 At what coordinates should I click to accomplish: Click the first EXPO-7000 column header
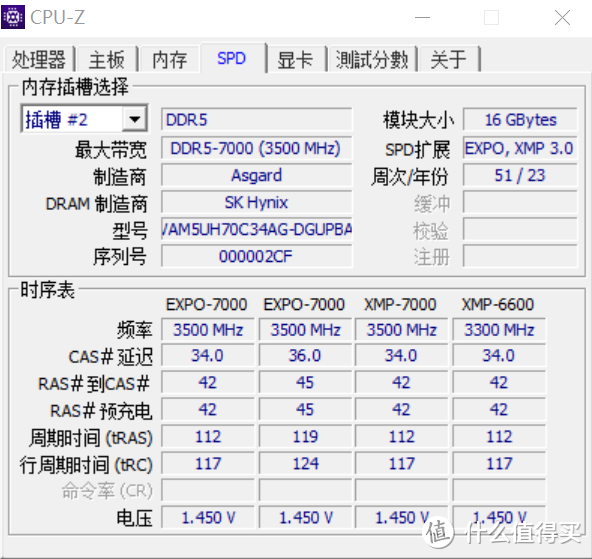207,304
